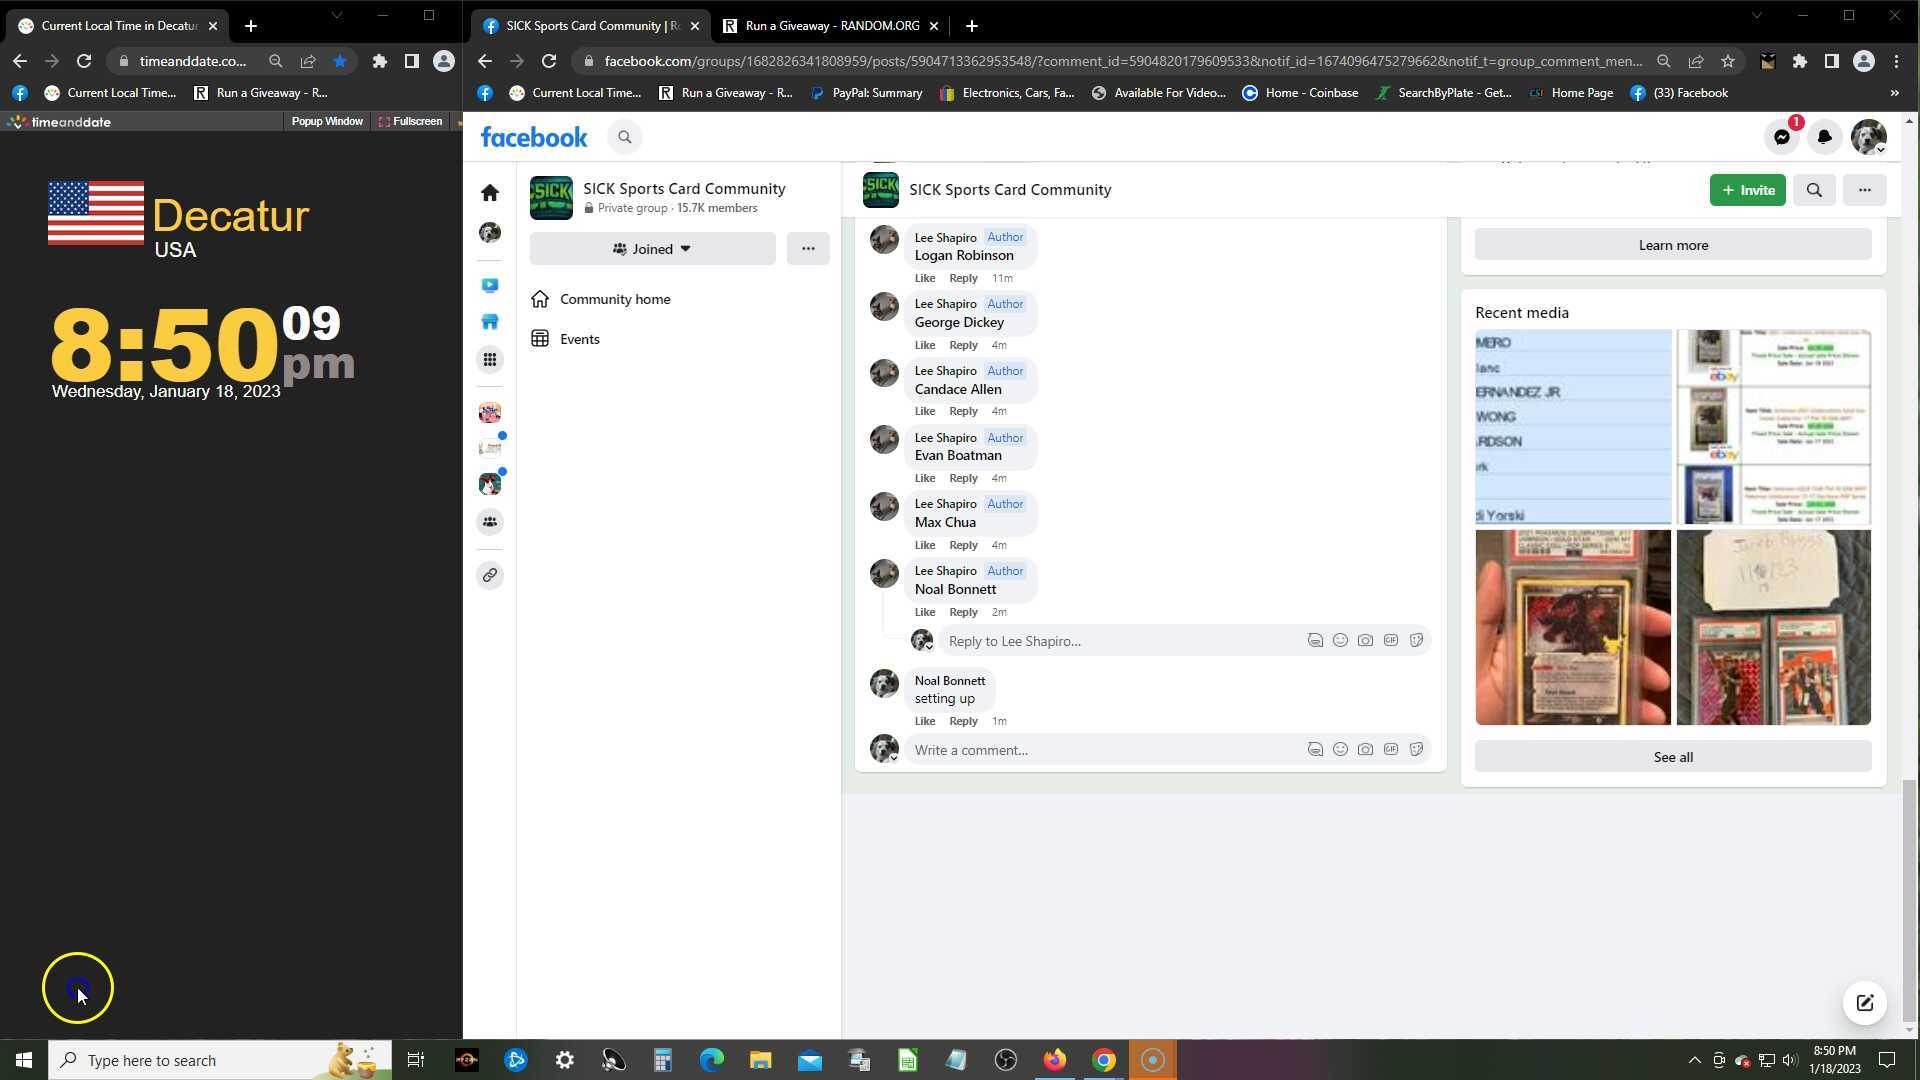Switch to Run a Giveaway RANDOM.ORG tab
1920x1080 pixels.
click(831, 26)
